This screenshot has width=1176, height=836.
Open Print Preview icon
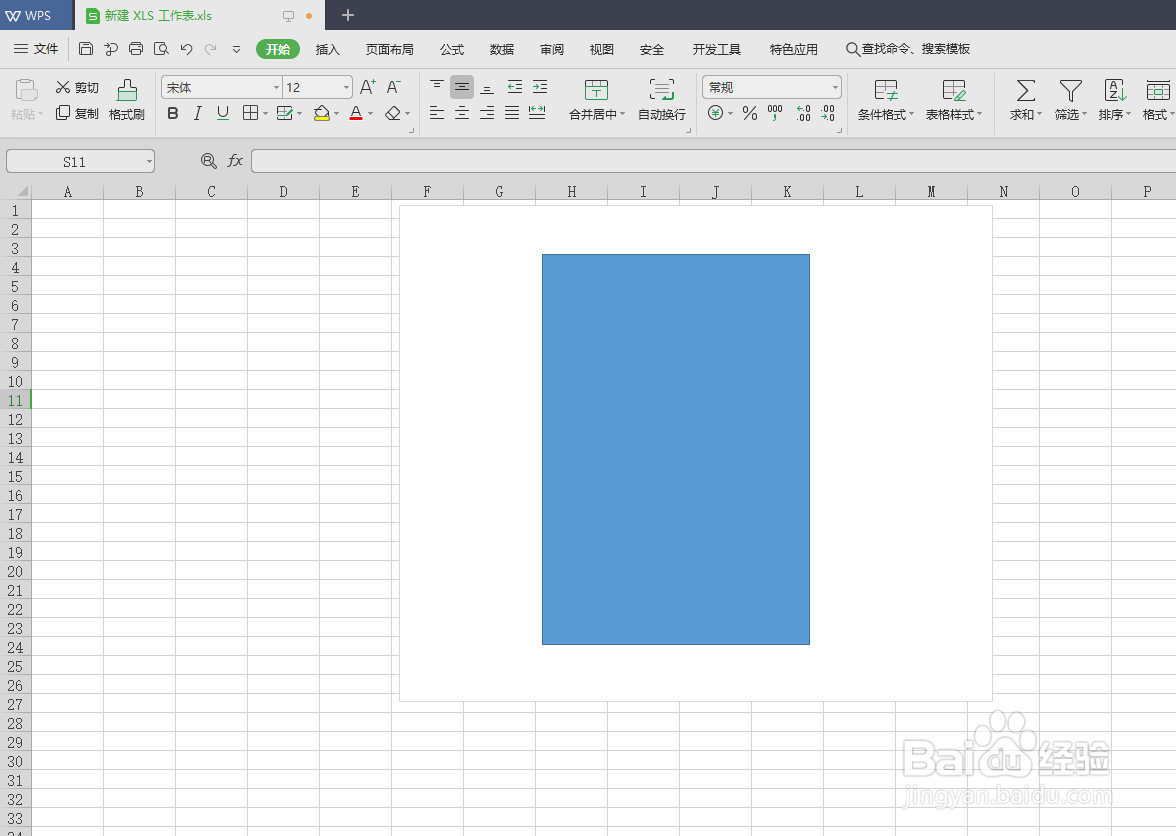point(160,49)
